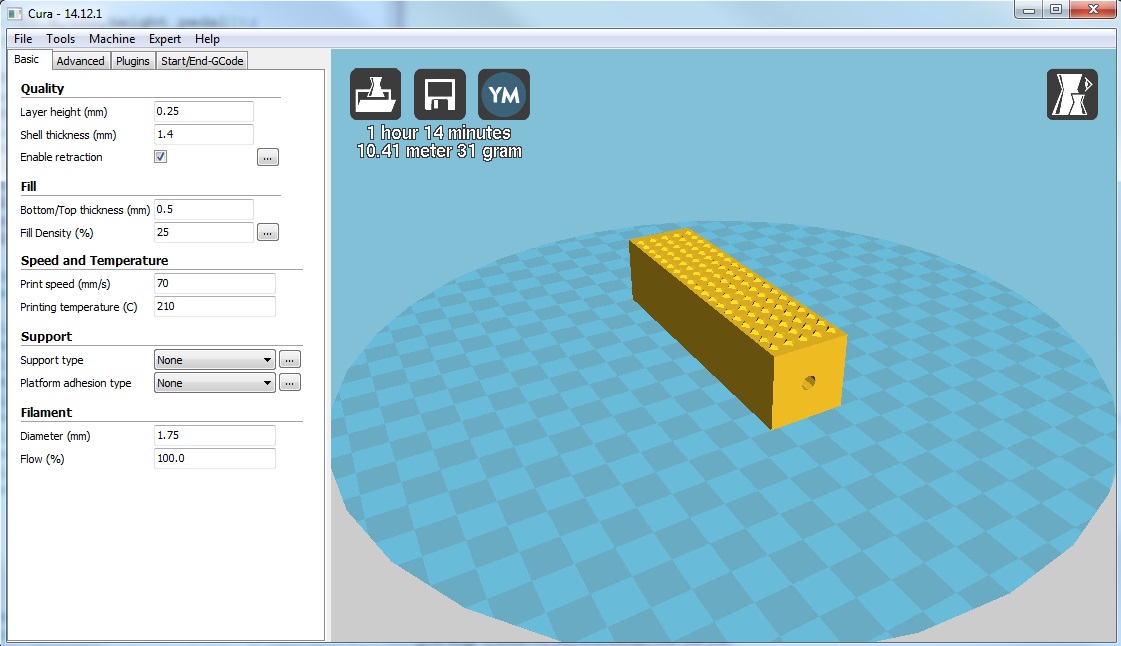This screenshot has height=646, width=1121.
Task: Switch to the Start/End-GCode tab
Action: tap(203, 61)
